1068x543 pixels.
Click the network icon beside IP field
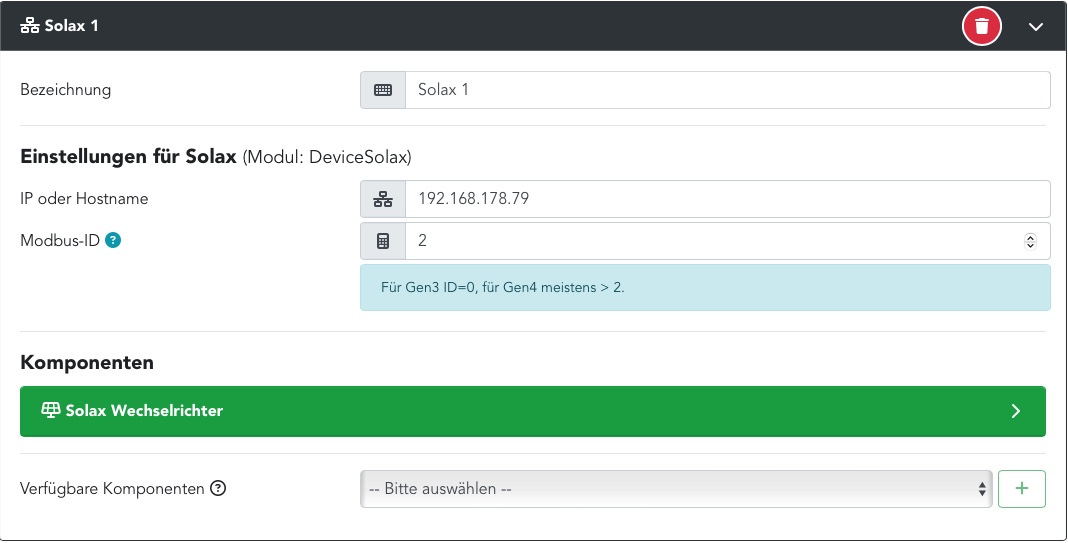[x=383, y=199]
